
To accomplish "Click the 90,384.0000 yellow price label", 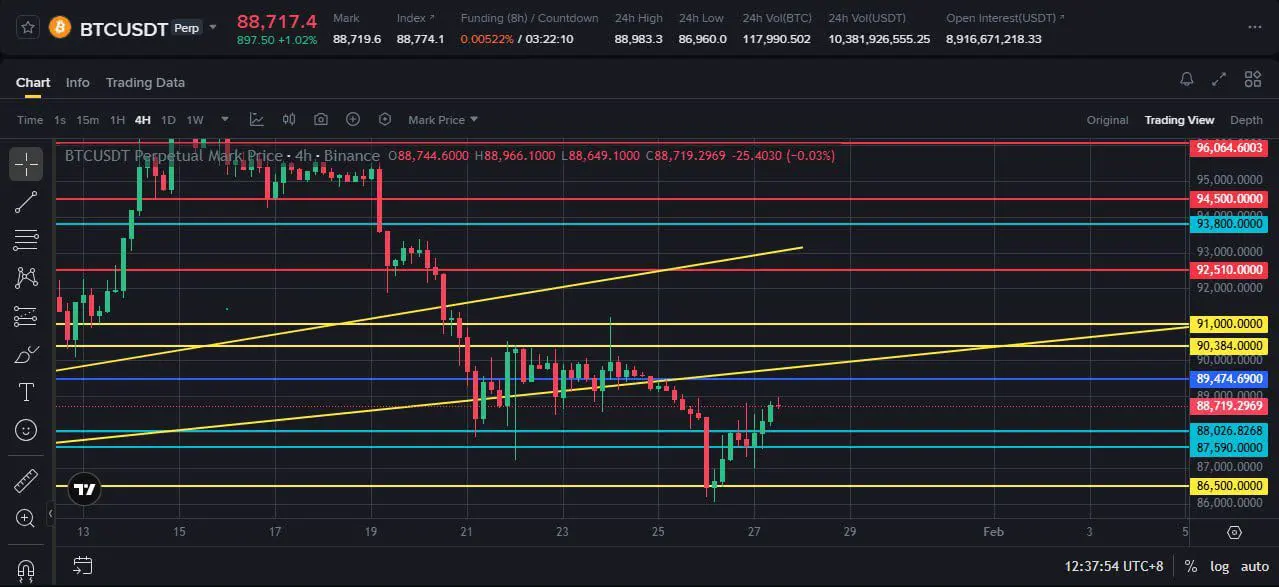I will 1229,346.
